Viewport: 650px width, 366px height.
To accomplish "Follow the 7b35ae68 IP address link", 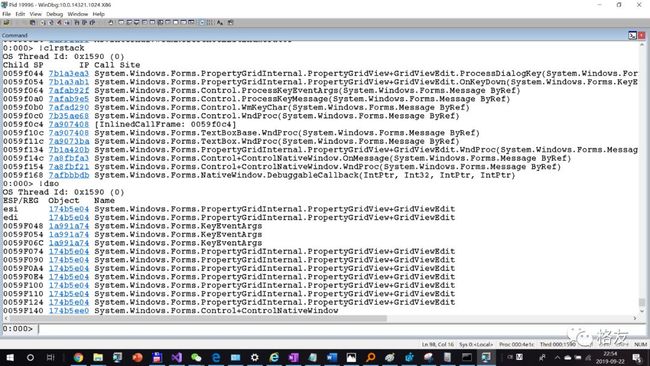I will (69, 116).
